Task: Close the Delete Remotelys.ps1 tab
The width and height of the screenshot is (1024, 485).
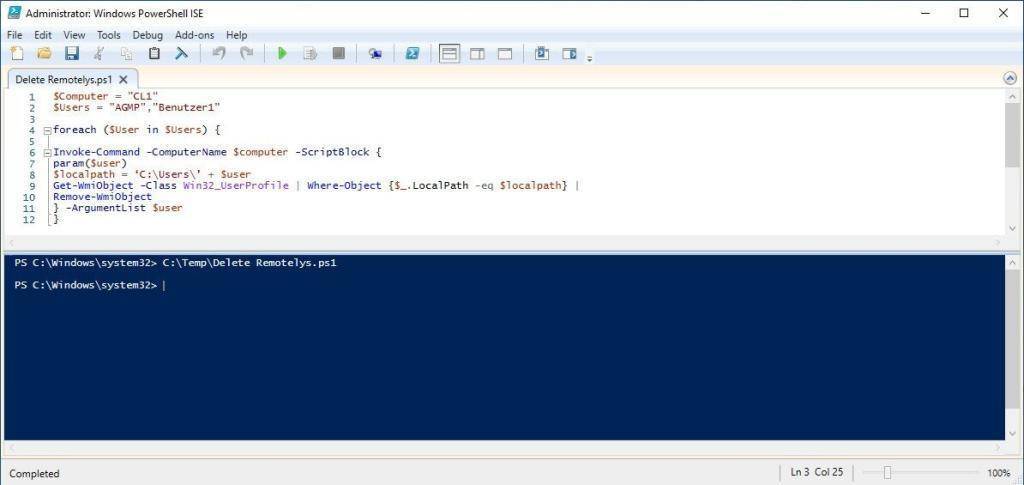Action: (123, 79)
